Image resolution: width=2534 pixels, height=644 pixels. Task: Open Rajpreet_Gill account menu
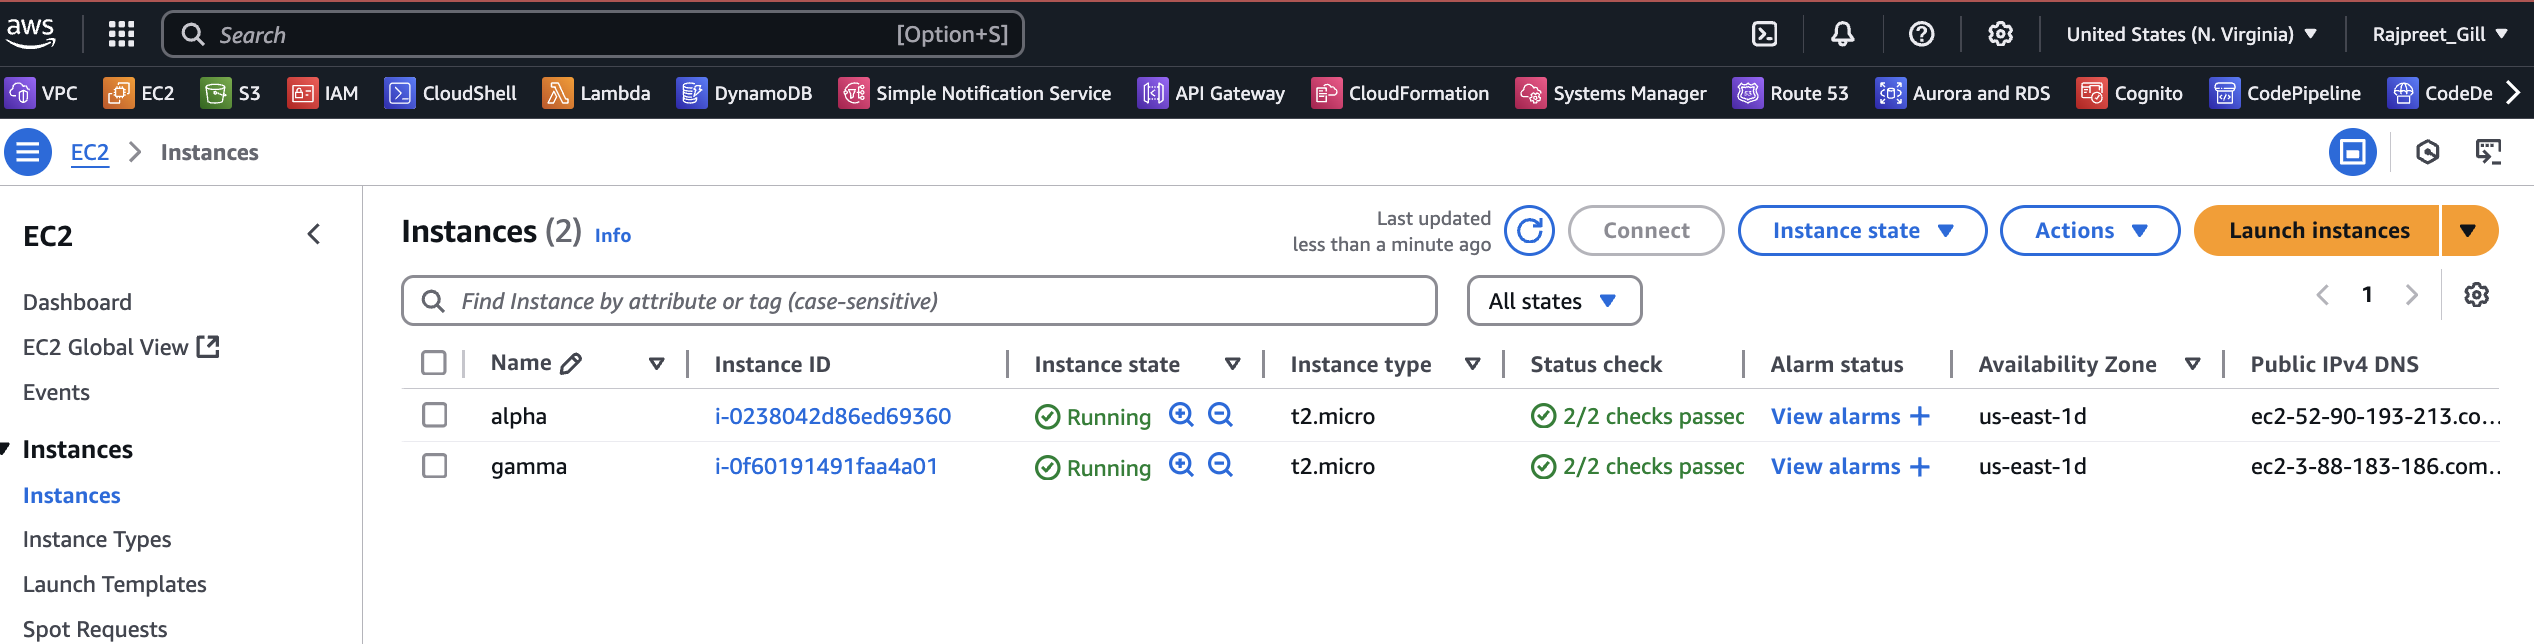tap(2440, 34)
